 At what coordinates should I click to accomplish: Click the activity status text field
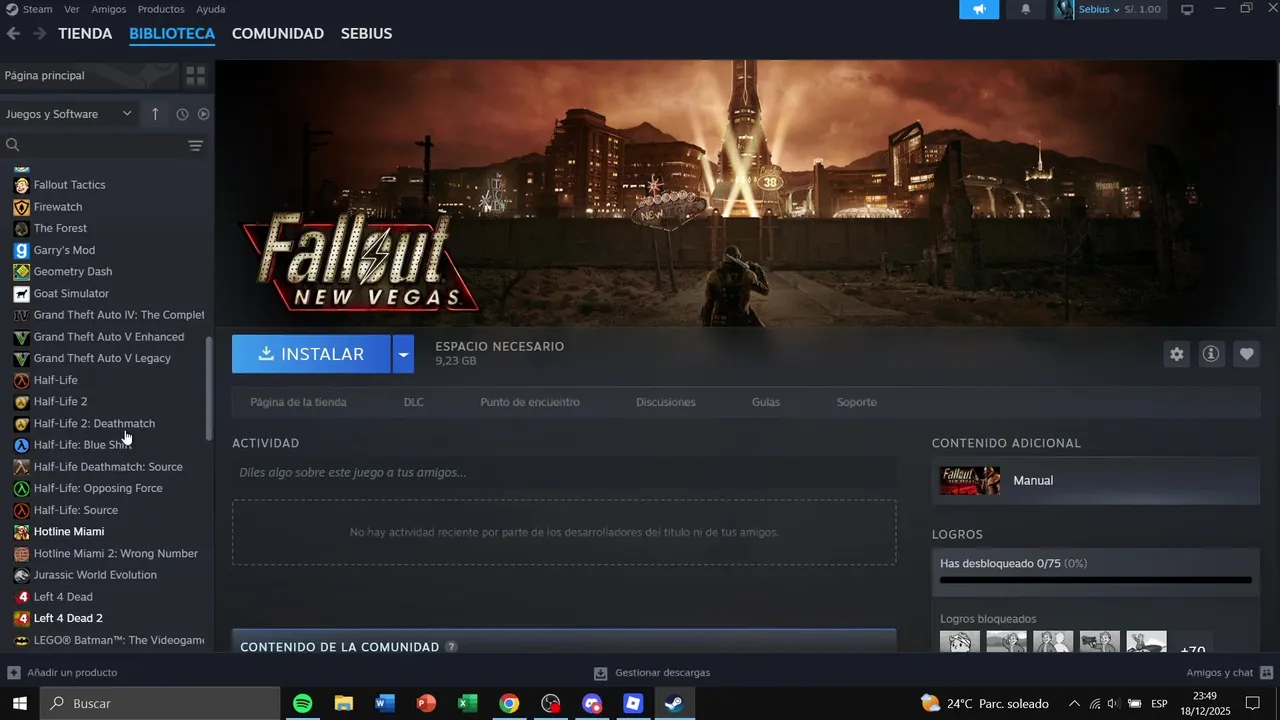(x=564, y=472)
